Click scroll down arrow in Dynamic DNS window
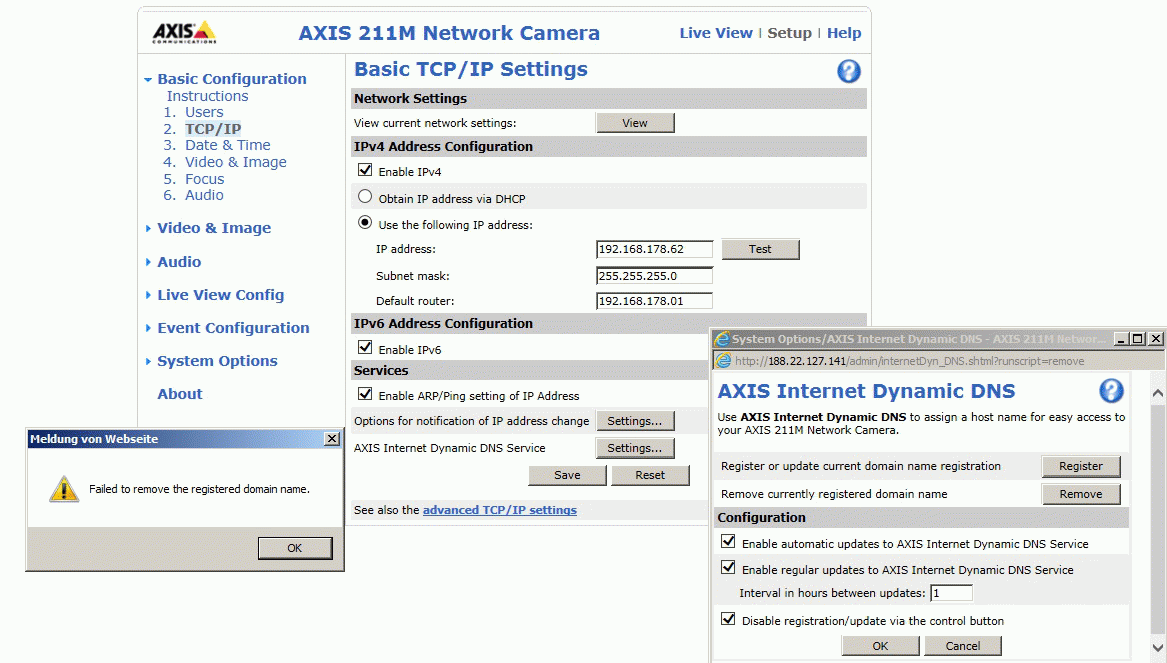Viewport: 1167px width, 663px height. coord(1157,647)
